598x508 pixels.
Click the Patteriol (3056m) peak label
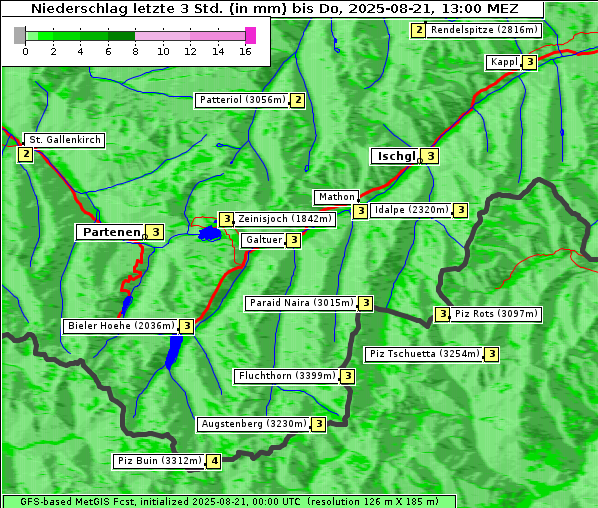click(x=242, y=100)
